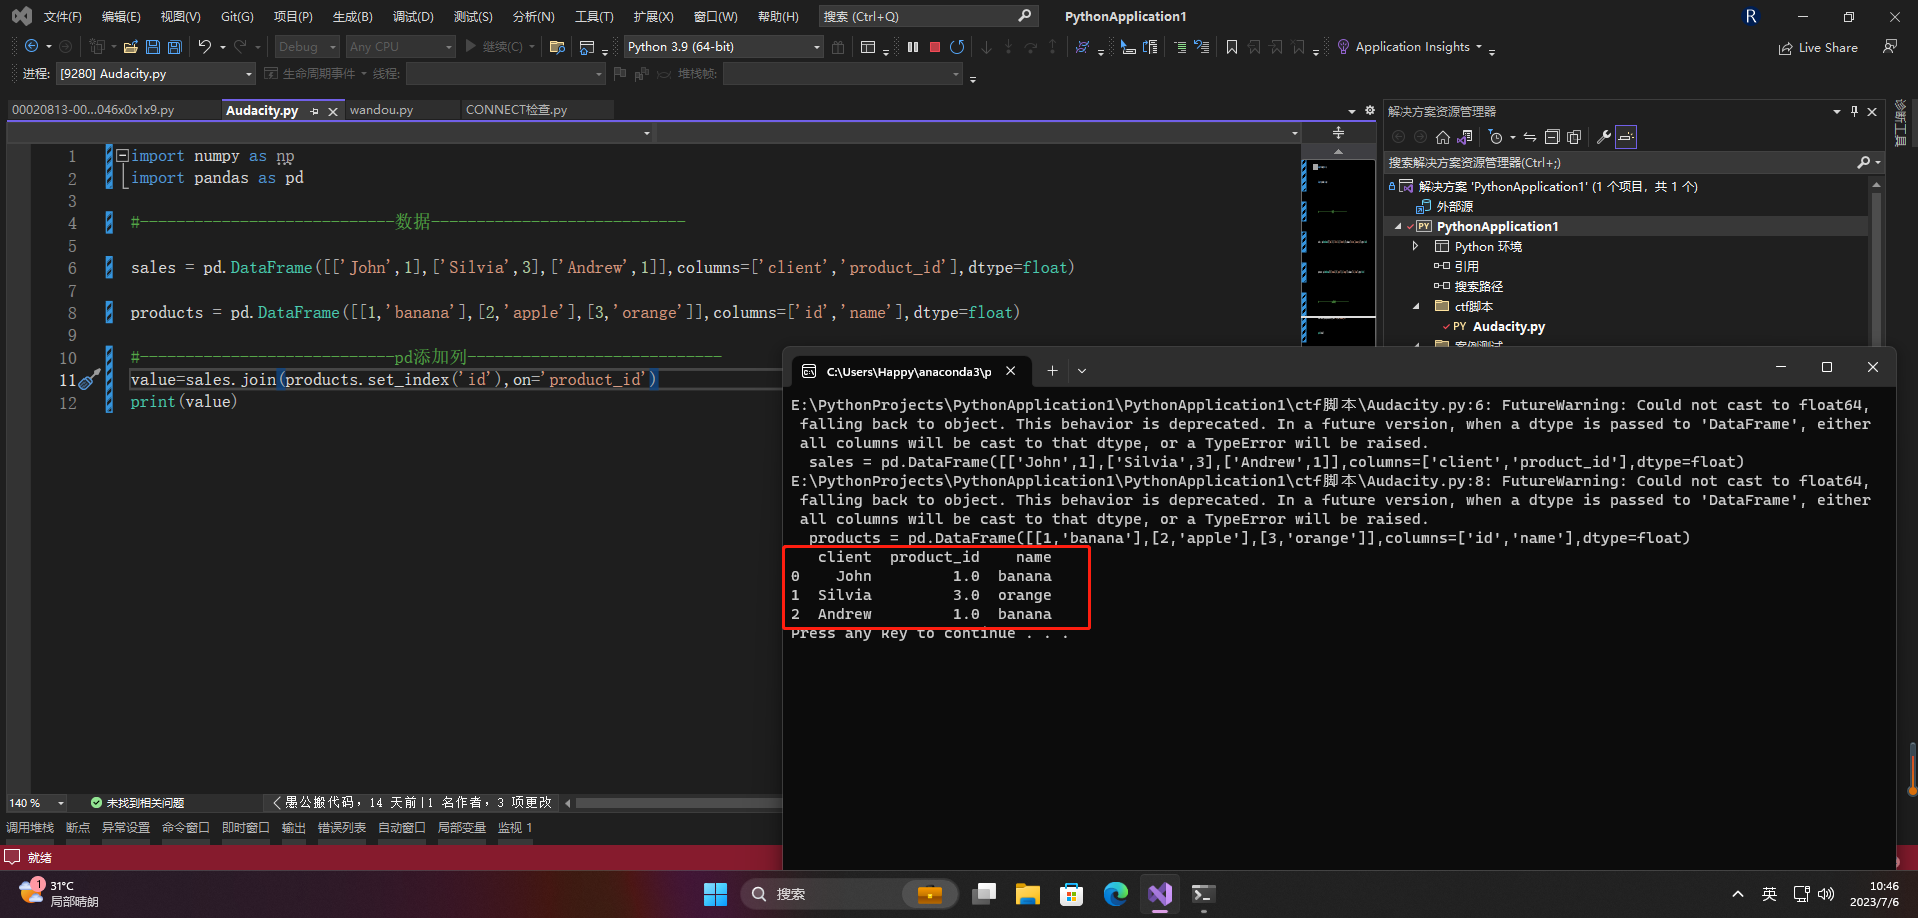
Task: Undo last action with the undo arrow
Action: point(205,46)
